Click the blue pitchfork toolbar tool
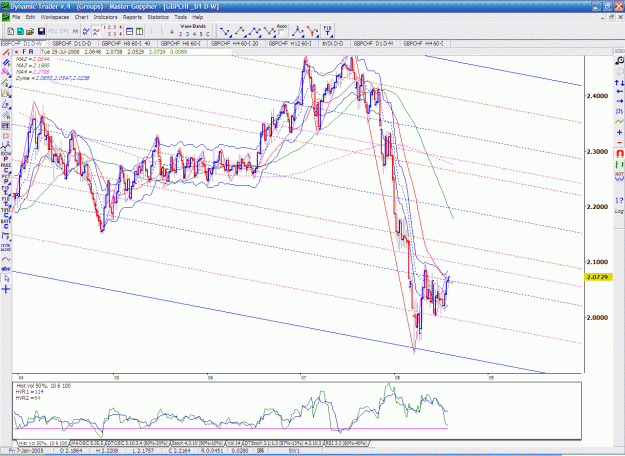This screenshot has width=625, height=456. tap(297, 31)
